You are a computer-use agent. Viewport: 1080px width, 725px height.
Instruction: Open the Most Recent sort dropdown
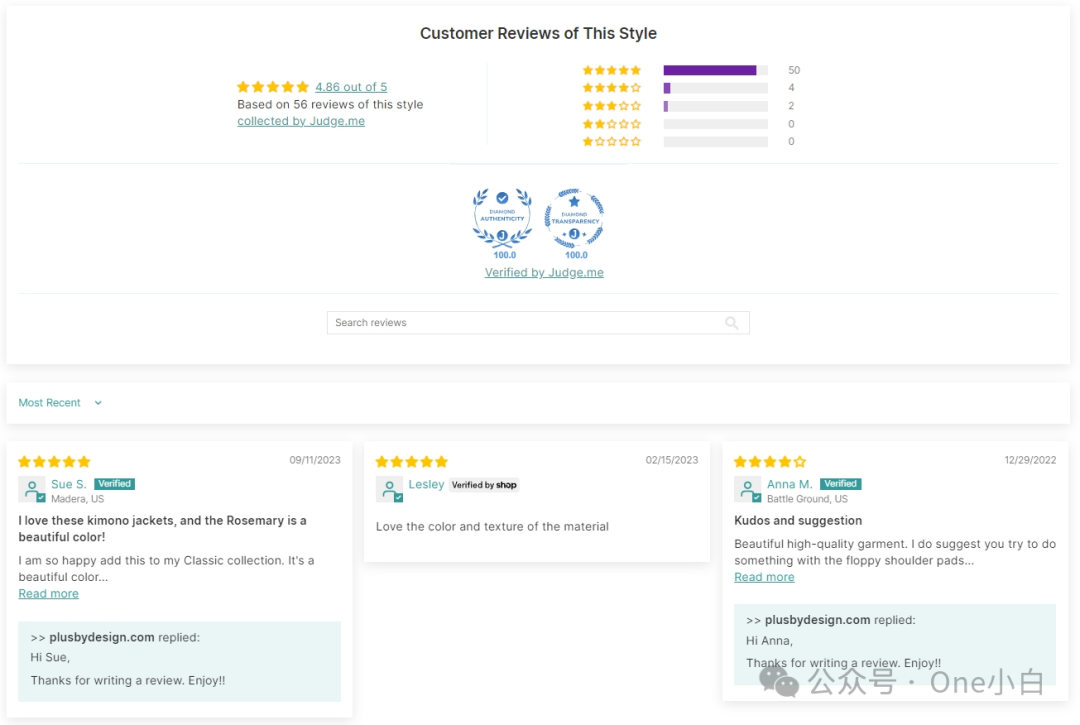(x=60, y=402)
